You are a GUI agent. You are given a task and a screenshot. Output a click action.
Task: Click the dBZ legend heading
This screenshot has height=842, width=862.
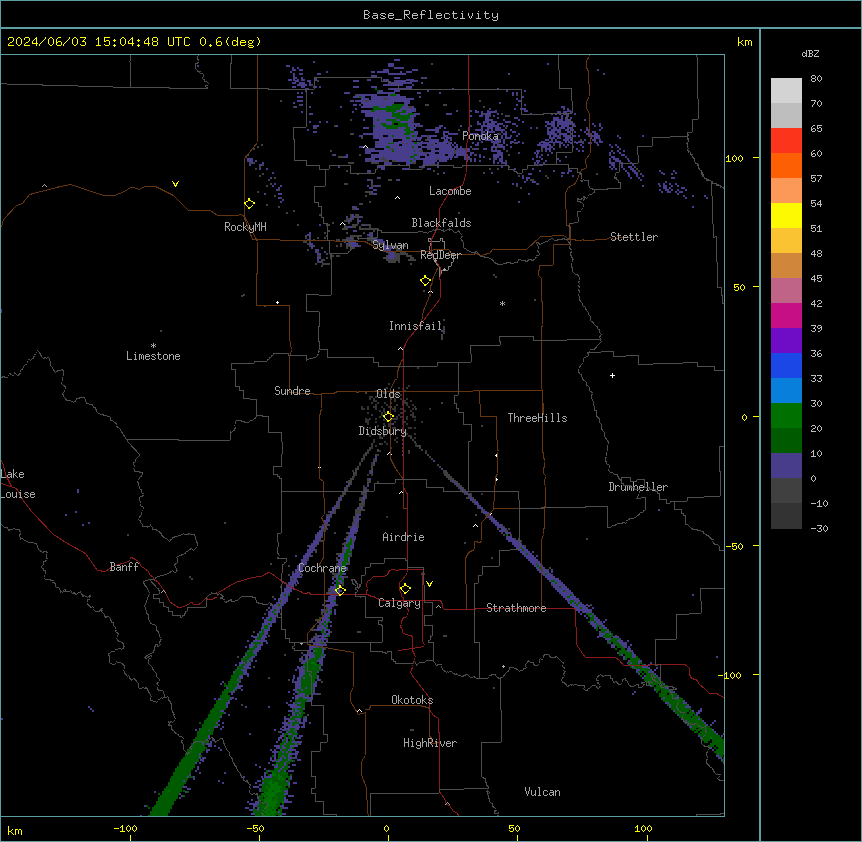click(810, 54)
